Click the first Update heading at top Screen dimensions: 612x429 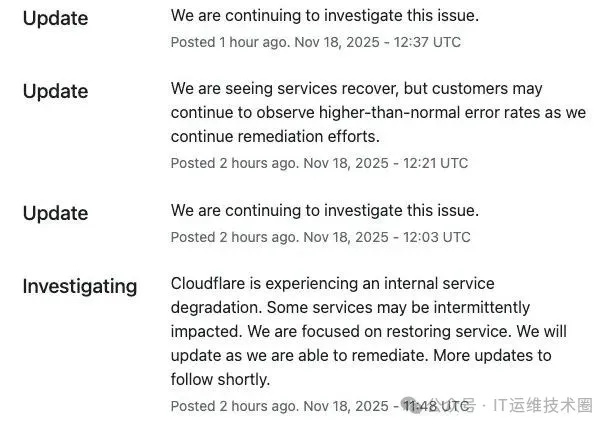55,19
